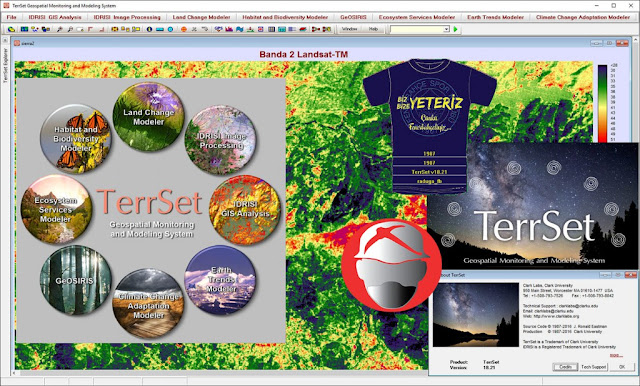Viewport: 640px width, 386px height.
Task: Click the green run arrow beside combo box
Action: (x=456, y=29)
